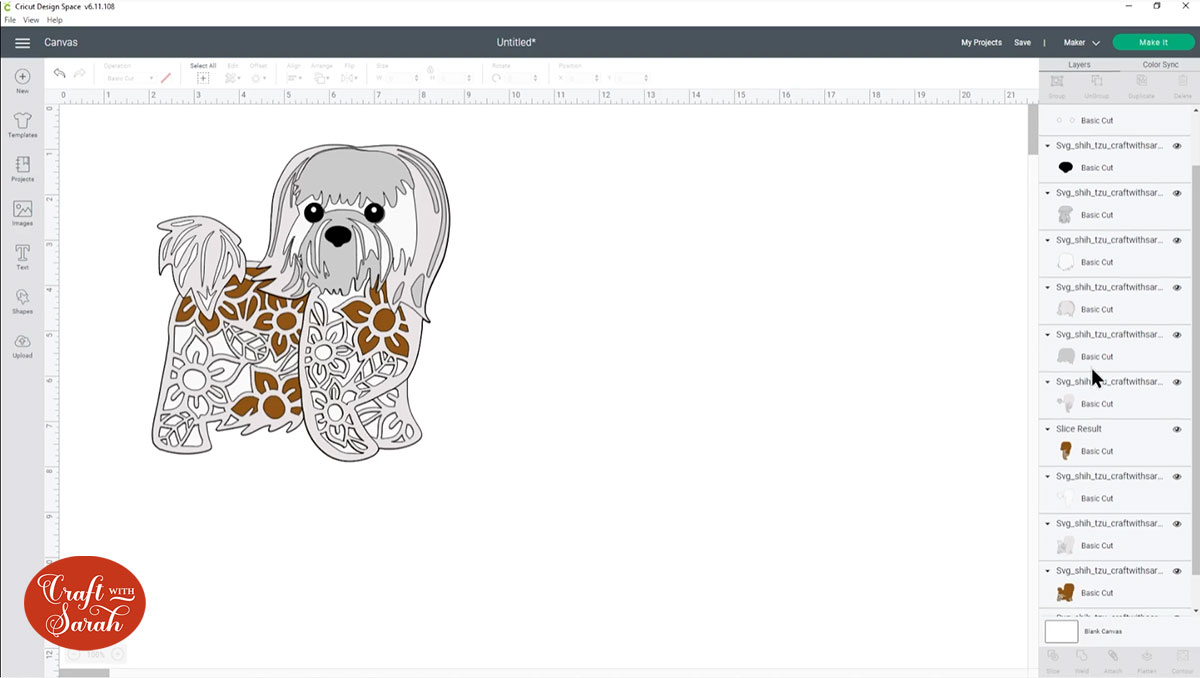Insert text with the Text tool
The height and width of the screenshot is (678, 1200).
pyautogui.click(x=21, y=255)
